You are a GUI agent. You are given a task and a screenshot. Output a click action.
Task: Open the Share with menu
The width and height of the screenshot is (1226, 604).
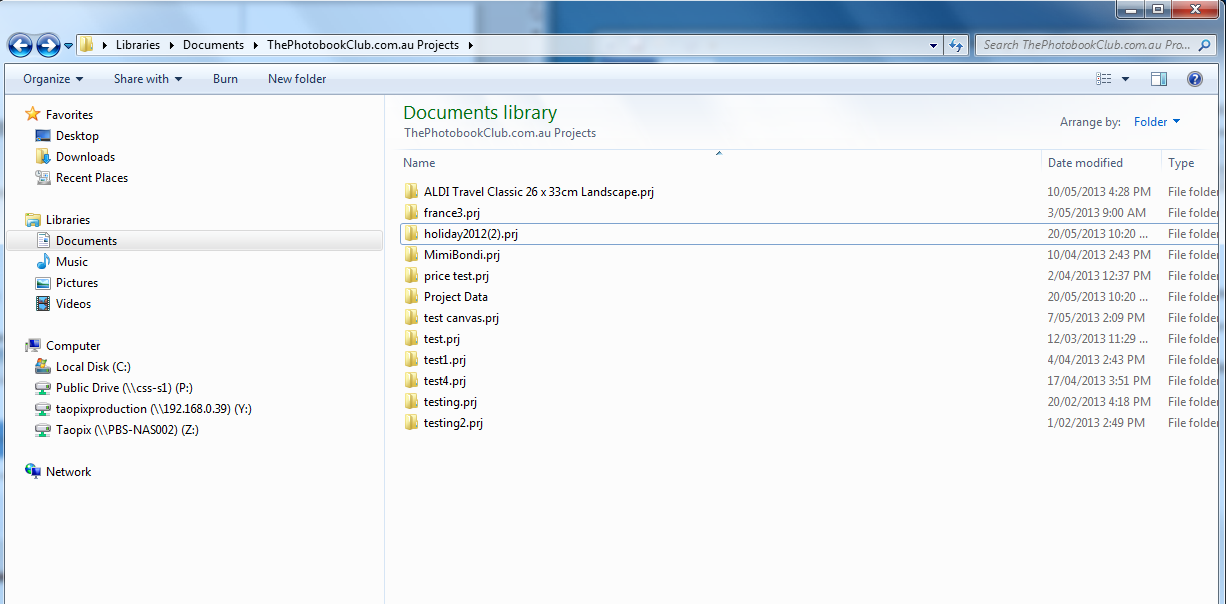click(x=148, y=79)
